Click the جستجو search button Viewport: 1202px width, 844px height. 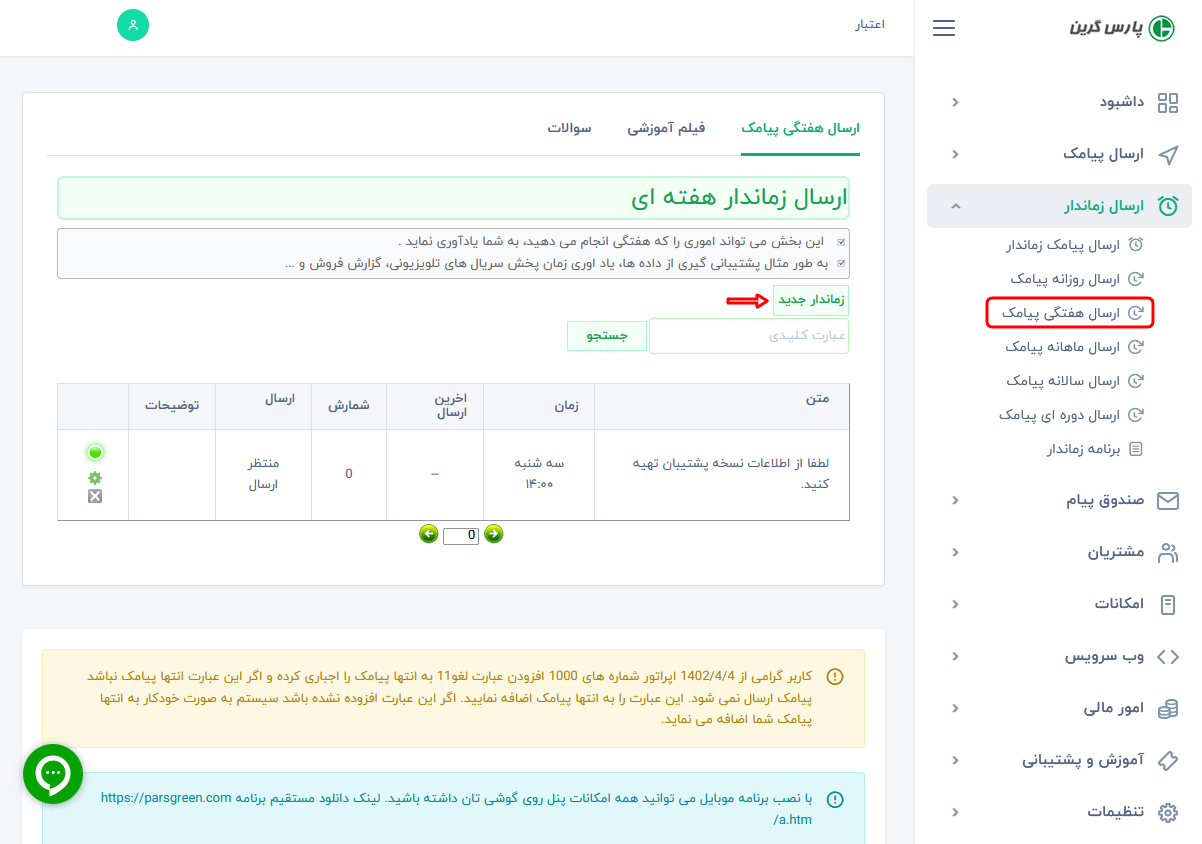607,336
